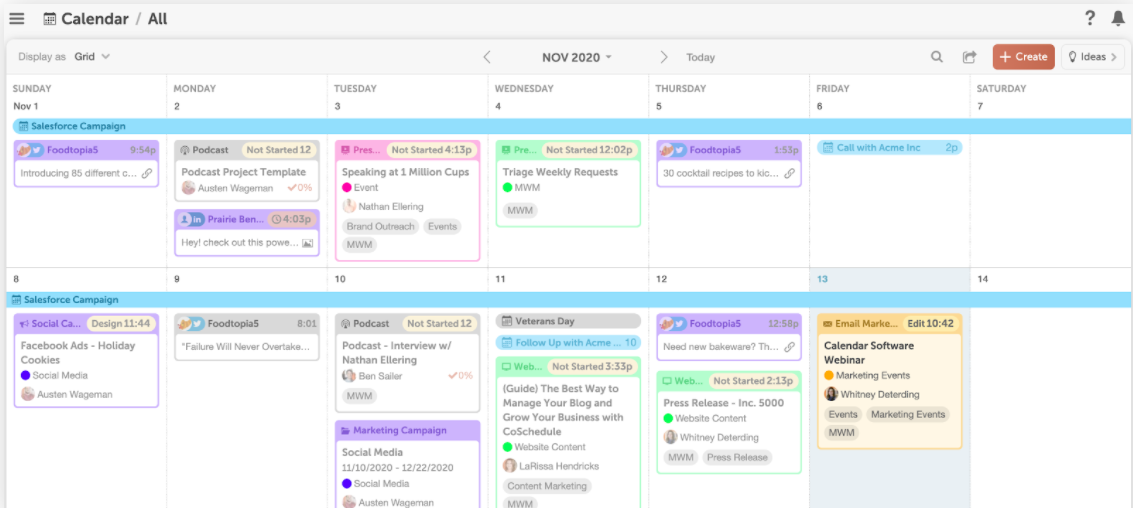Click the share calendar icon

click(x=969, y=57)
